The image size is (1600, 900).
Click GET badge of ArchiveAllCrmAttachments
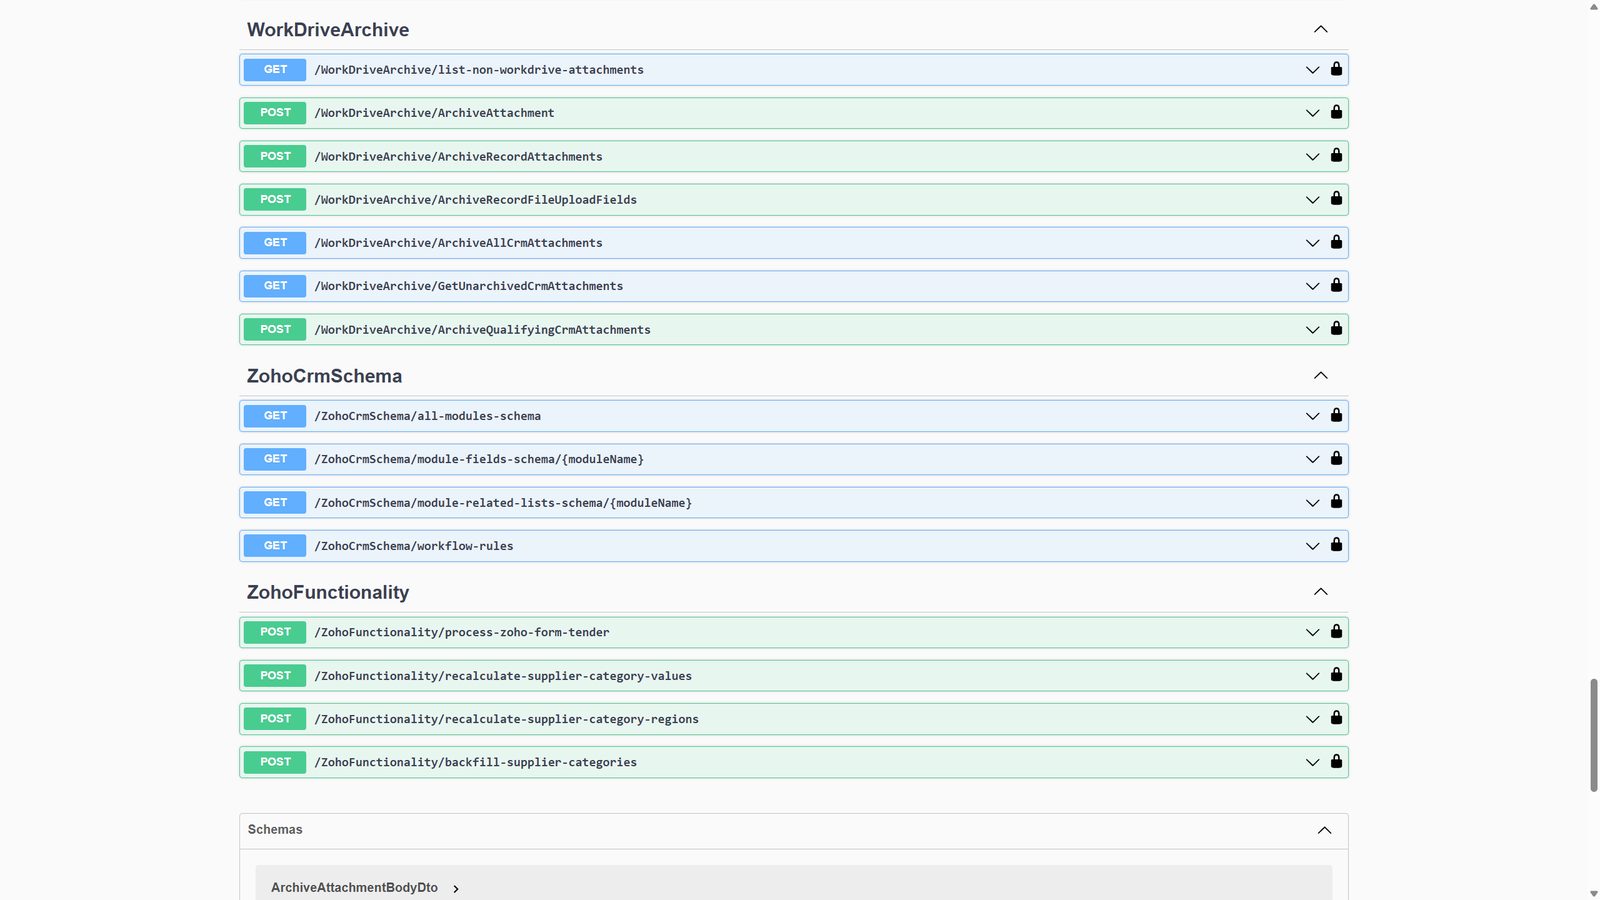click(x=275, y=243)
